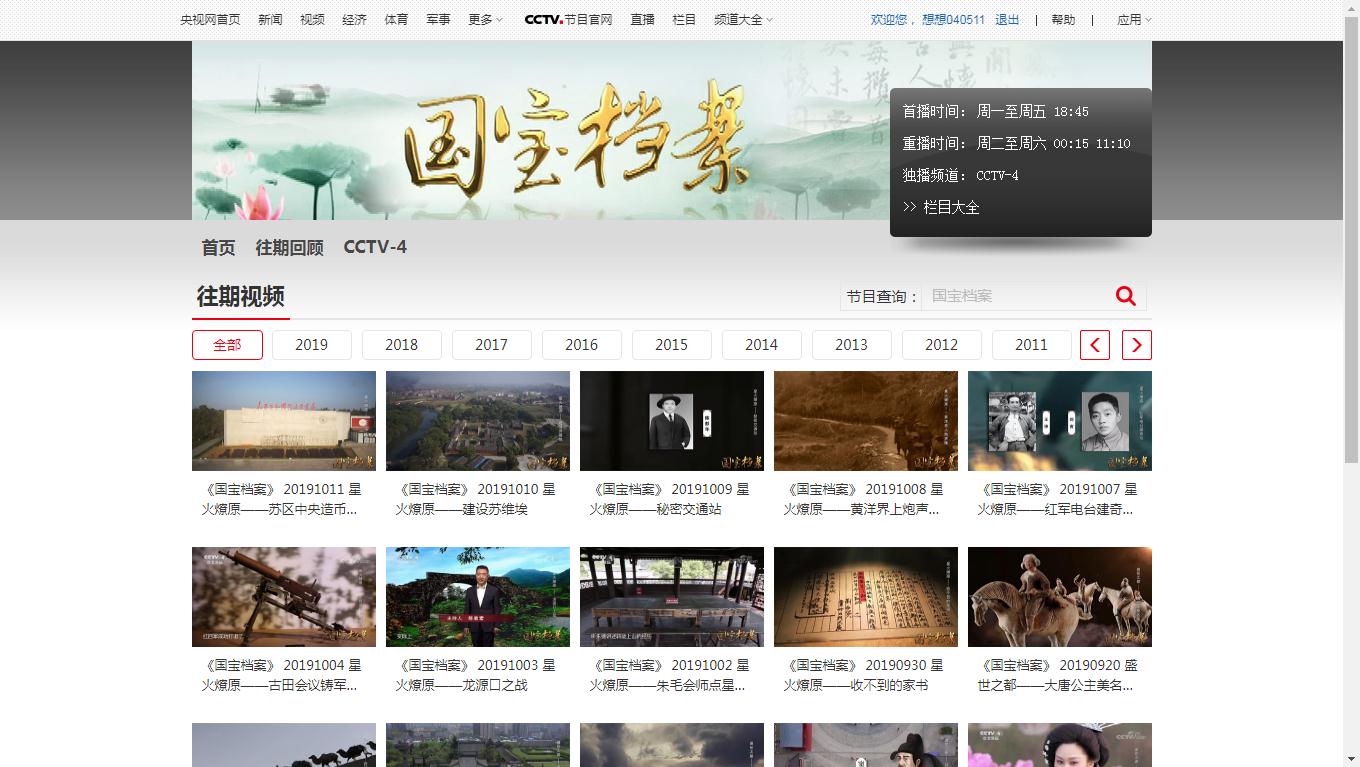Open the 军事 section
The image size is (1360, 767).
(438, 19)
